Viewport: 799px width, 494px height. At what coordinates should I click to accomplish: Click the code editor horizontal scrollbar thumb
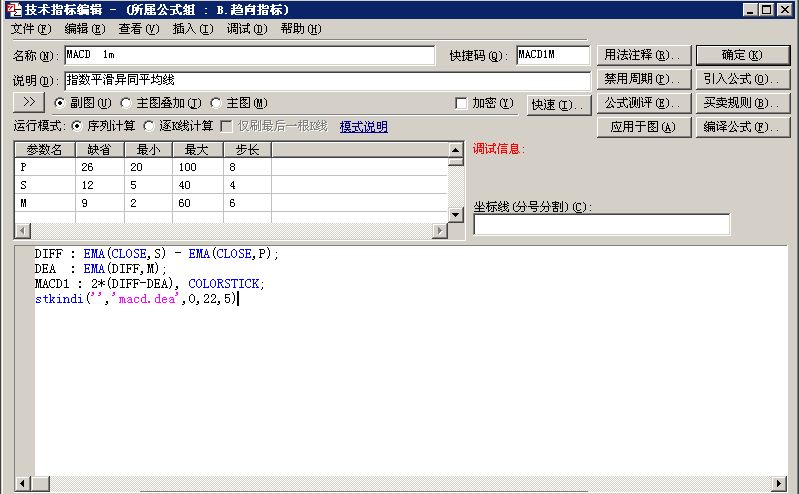point(40,483)
